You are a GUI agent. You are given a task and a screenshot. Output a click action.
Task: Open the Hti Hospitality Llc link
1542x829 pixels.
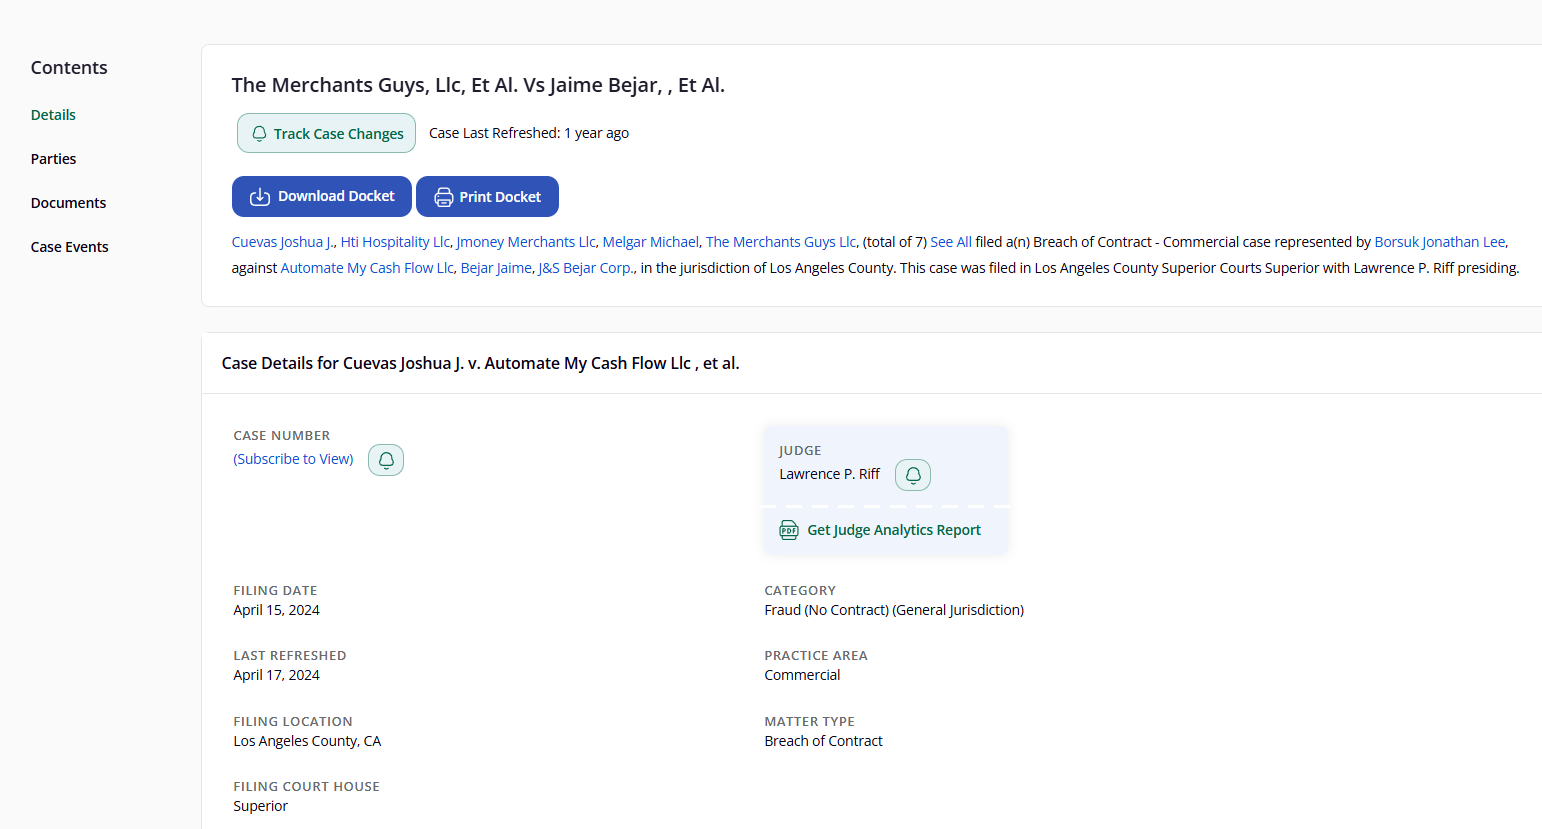(395, 242)
